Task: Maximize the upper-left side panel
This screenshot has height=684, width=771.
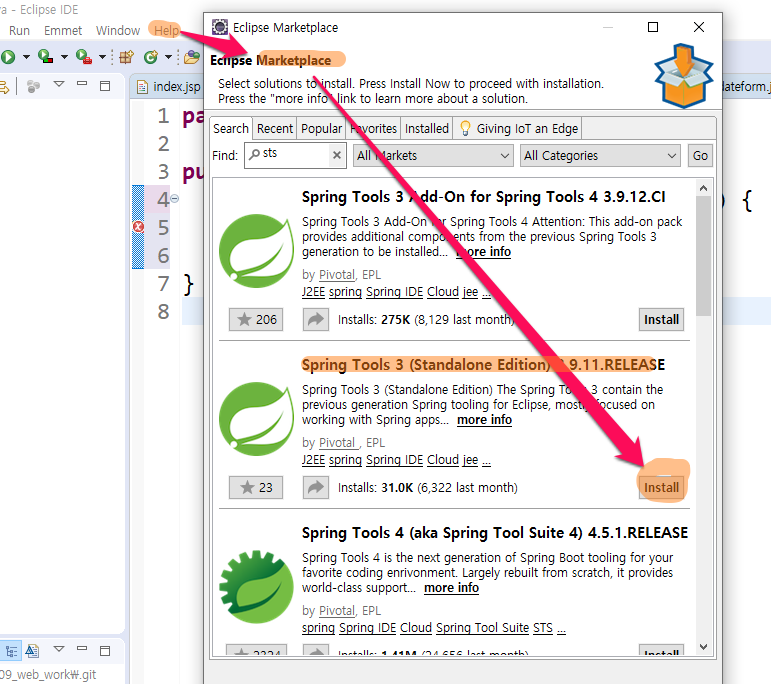Action: [105, 86]
